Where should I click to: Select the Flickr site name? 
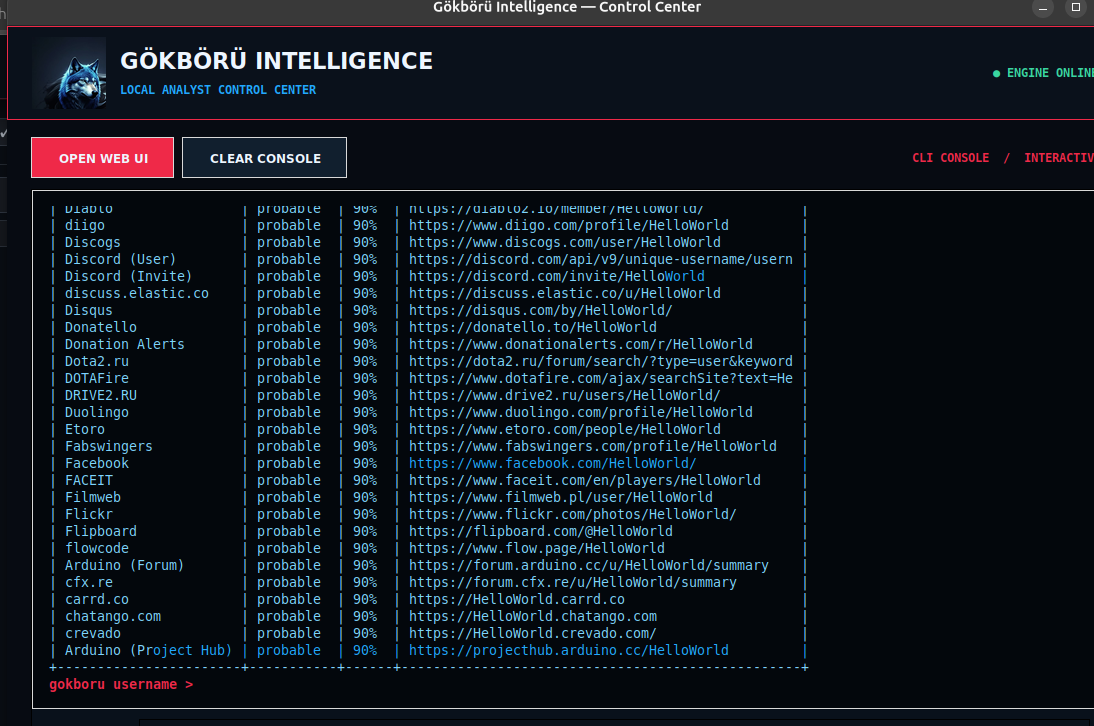click(x=89, y=514)
